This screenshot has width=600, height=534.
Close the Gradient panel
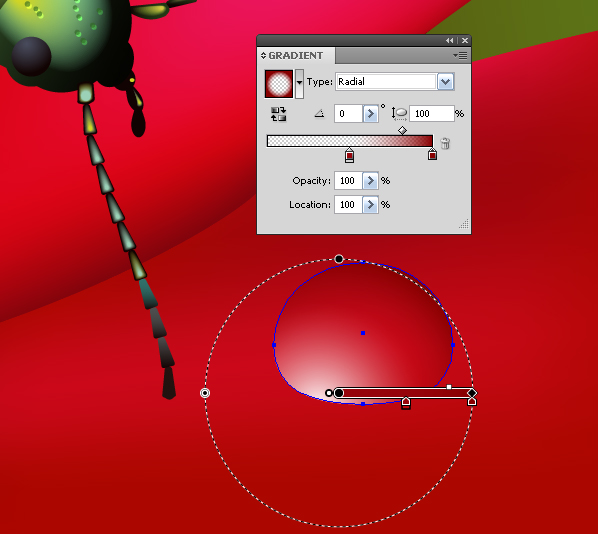pos(465,41)
